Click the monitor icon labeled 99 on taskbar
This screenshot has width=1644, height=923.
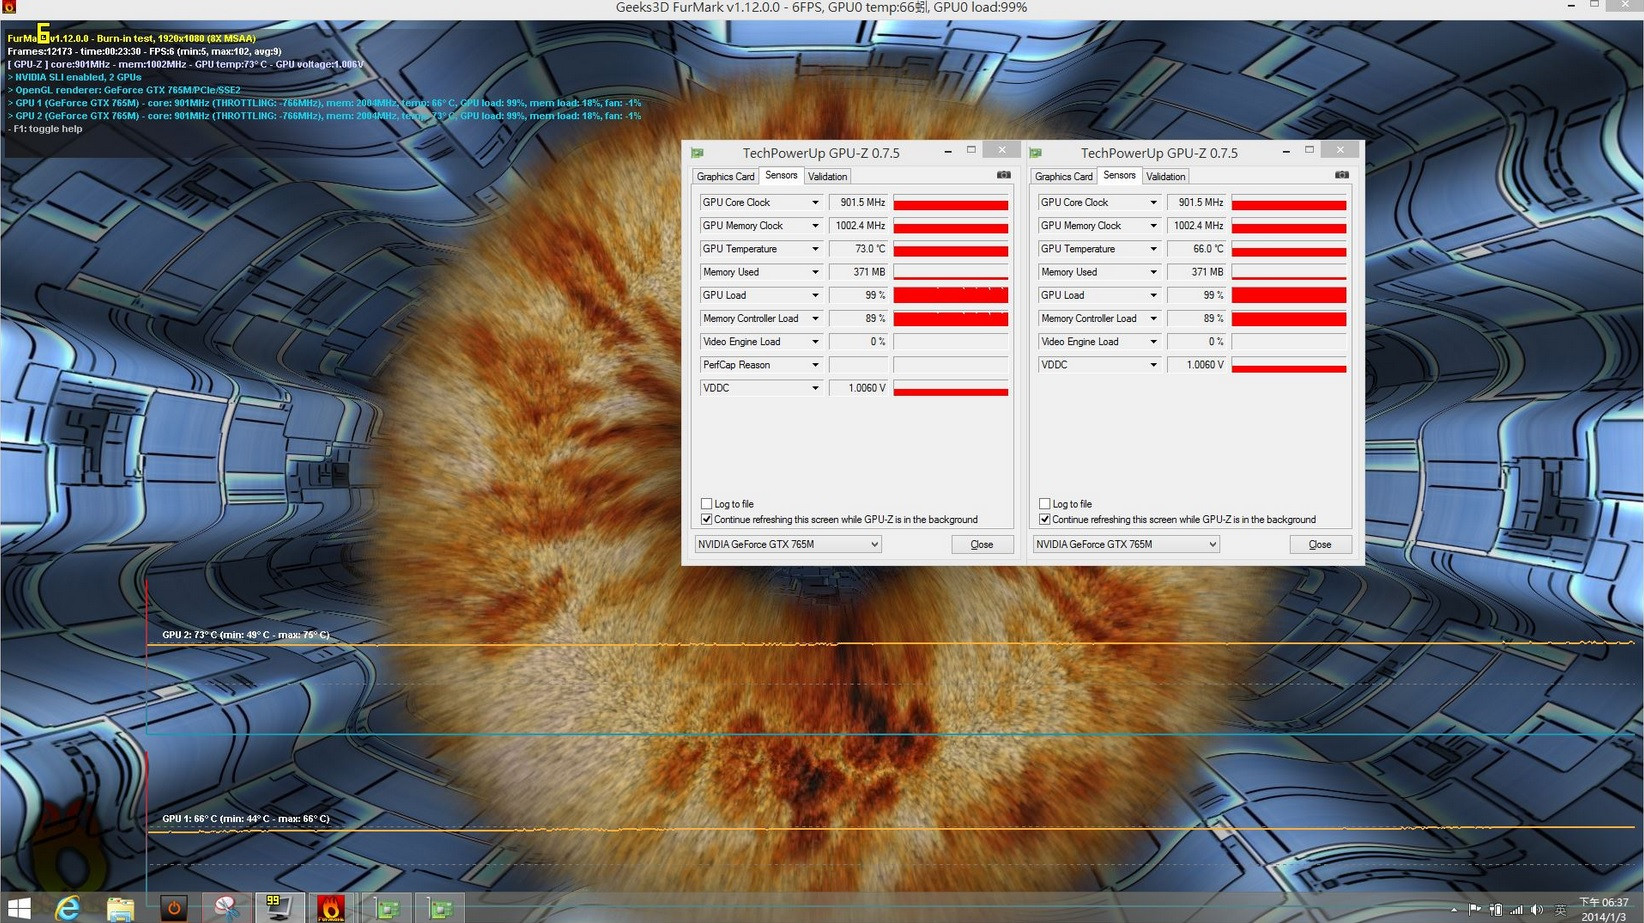pos(278,907)
